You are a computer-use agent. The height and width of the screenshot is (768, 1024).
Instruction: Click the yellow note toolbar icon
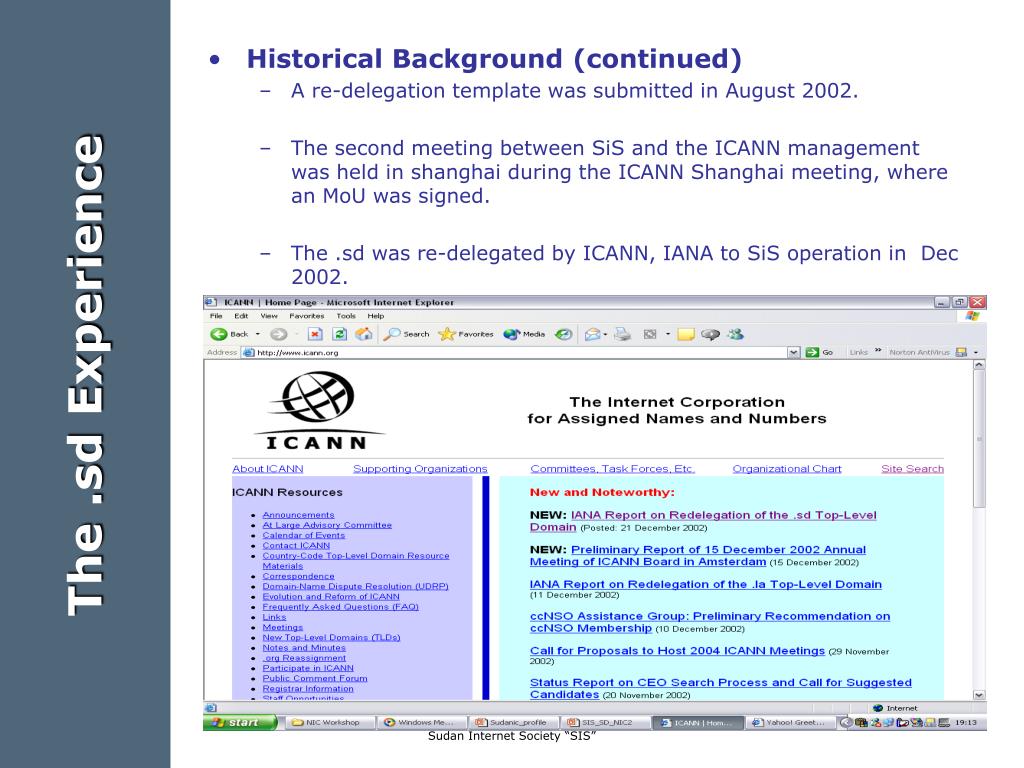(x=685, y=335)
